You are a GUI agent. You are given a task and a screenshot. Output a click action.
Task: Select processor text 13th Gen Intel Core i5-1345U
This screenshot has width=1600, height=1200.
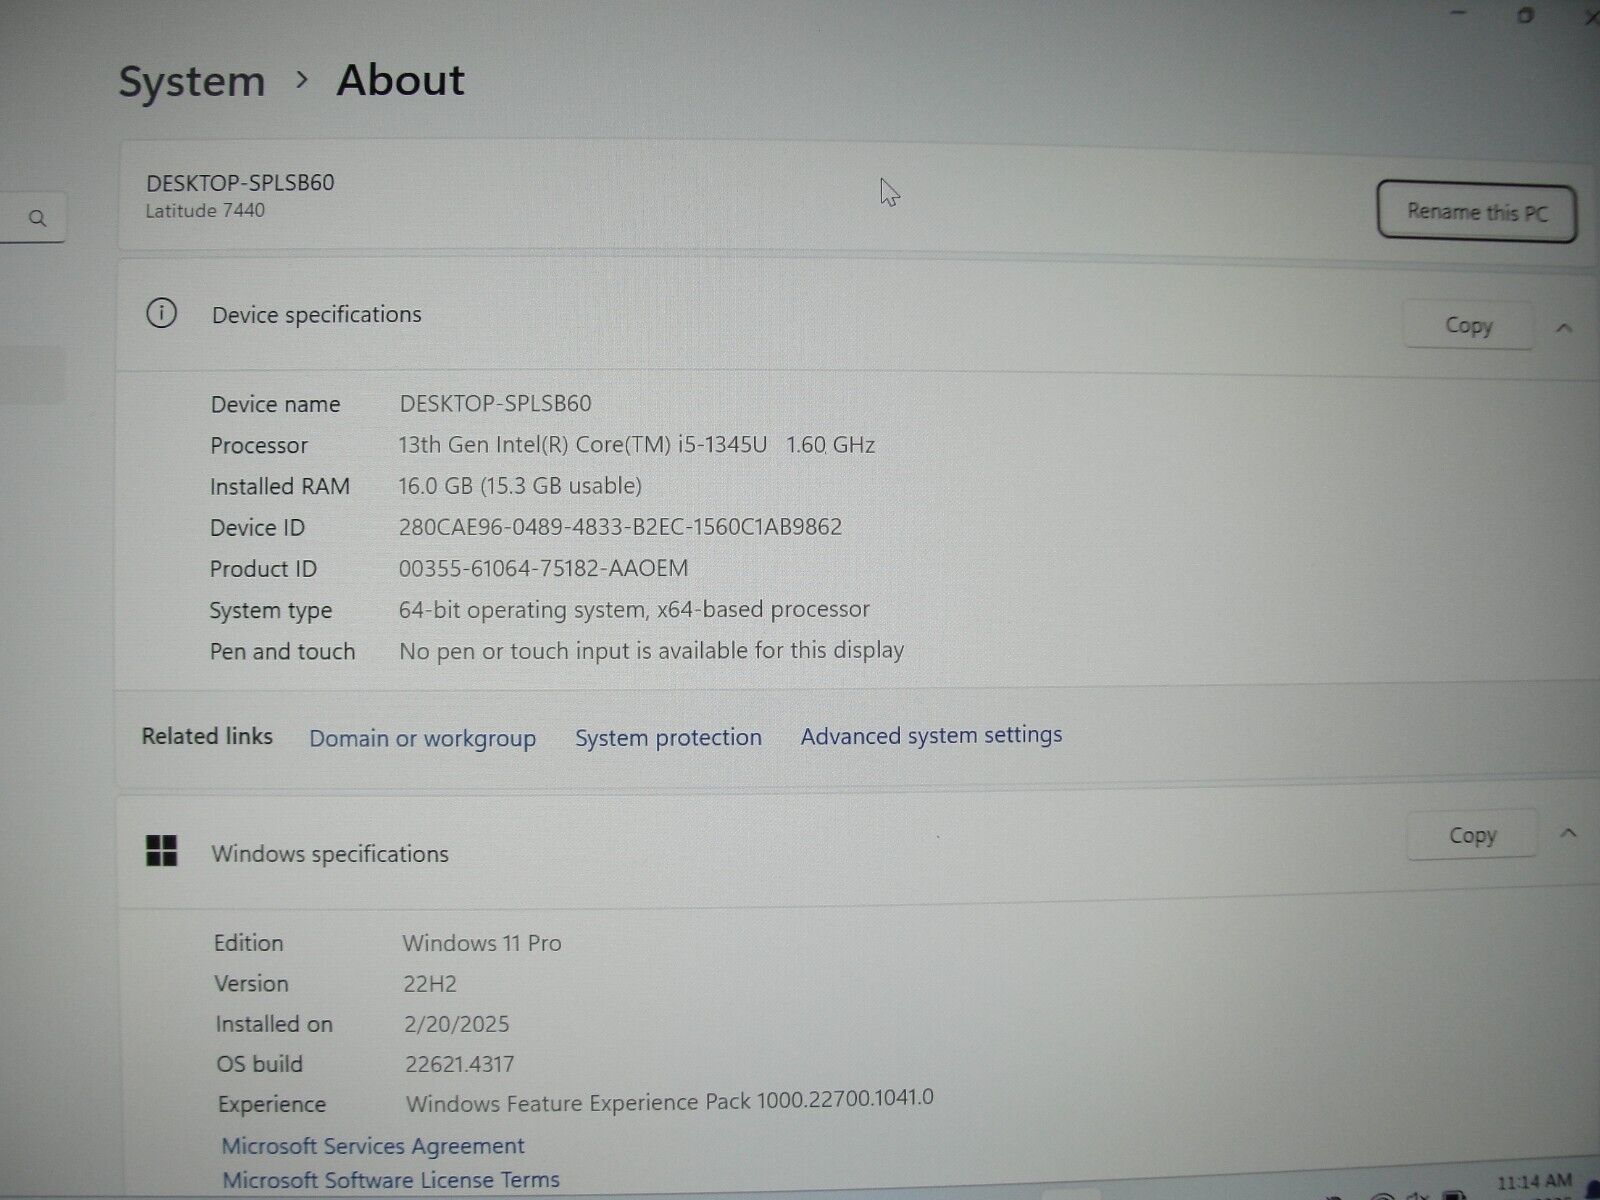pos(583,444)
